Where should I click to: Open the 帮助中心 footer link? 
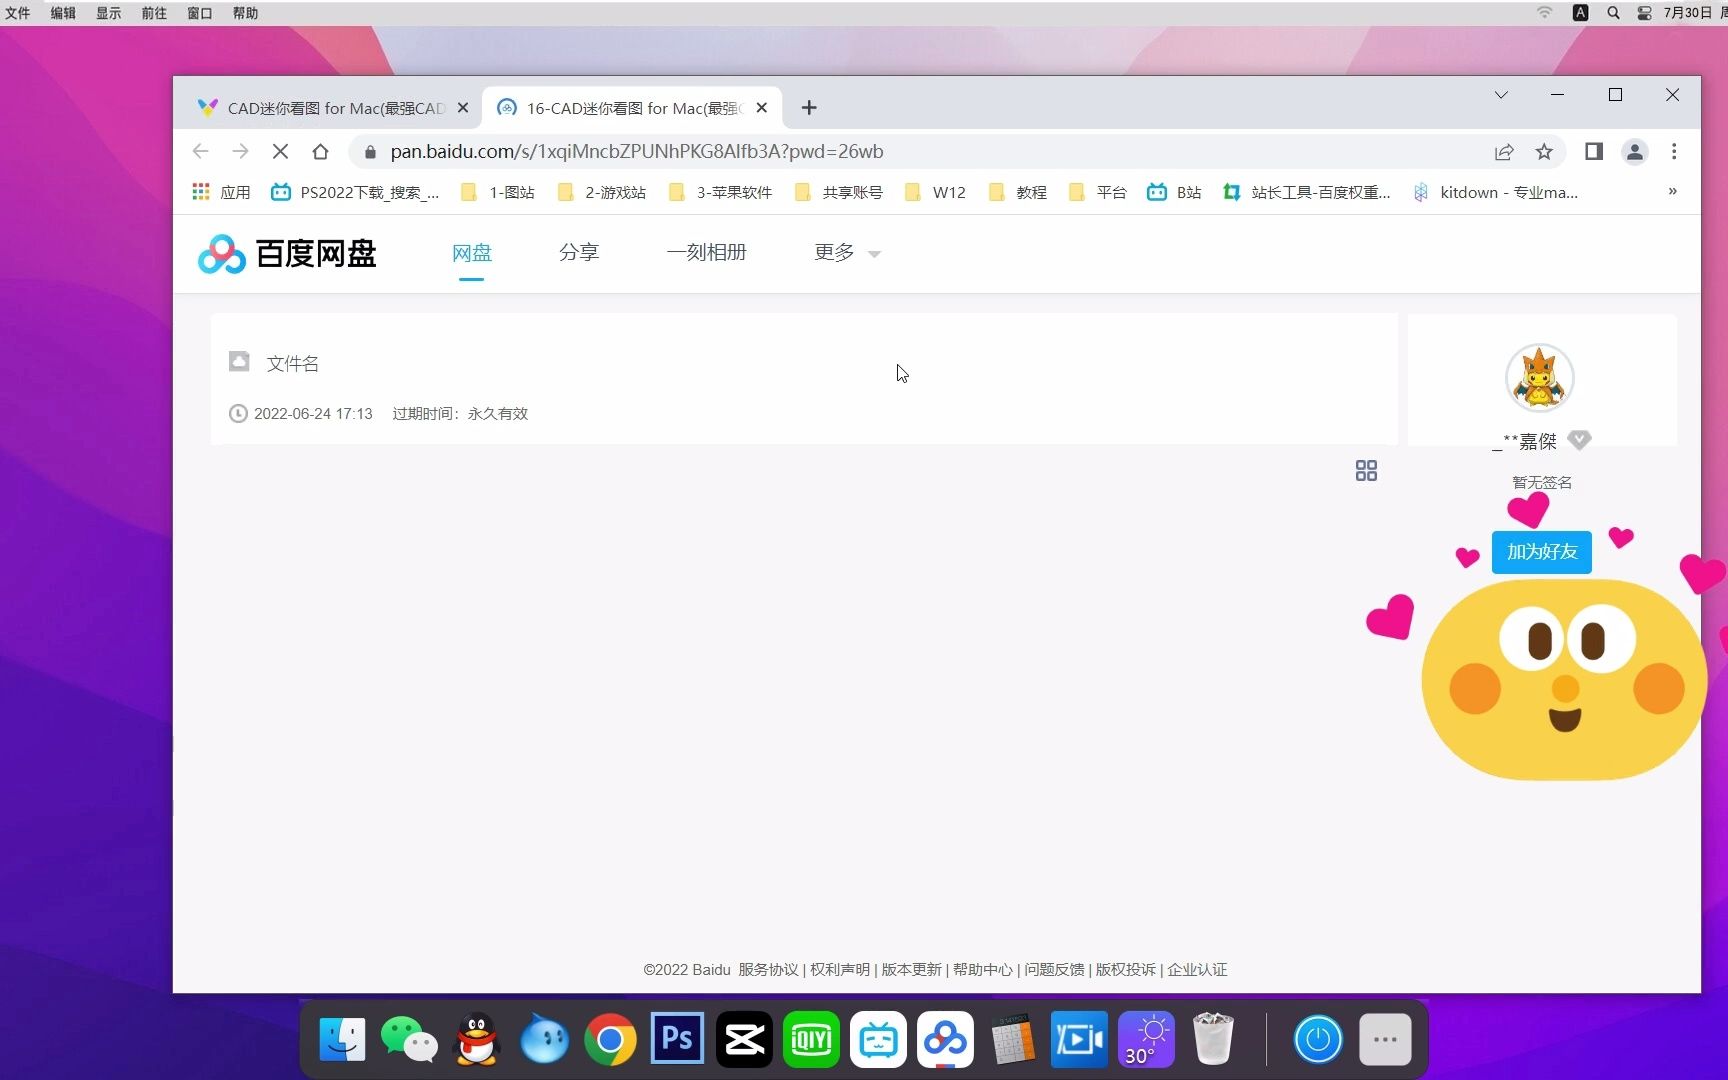(982, 969)
